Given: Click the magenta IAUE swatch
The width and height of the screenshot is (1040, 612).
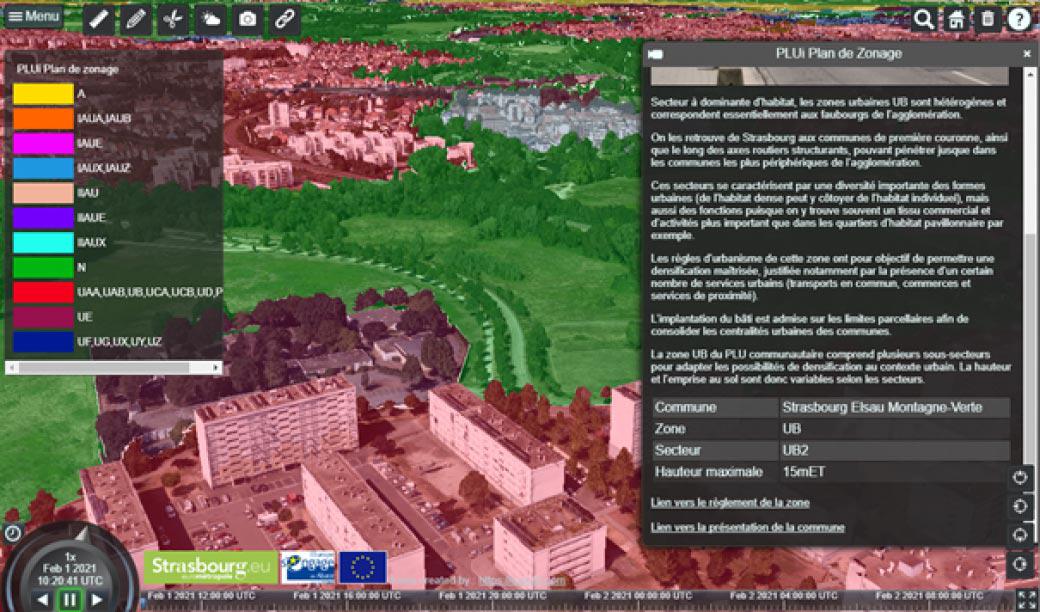Looking at the screenshot, I should coord(43,143).
